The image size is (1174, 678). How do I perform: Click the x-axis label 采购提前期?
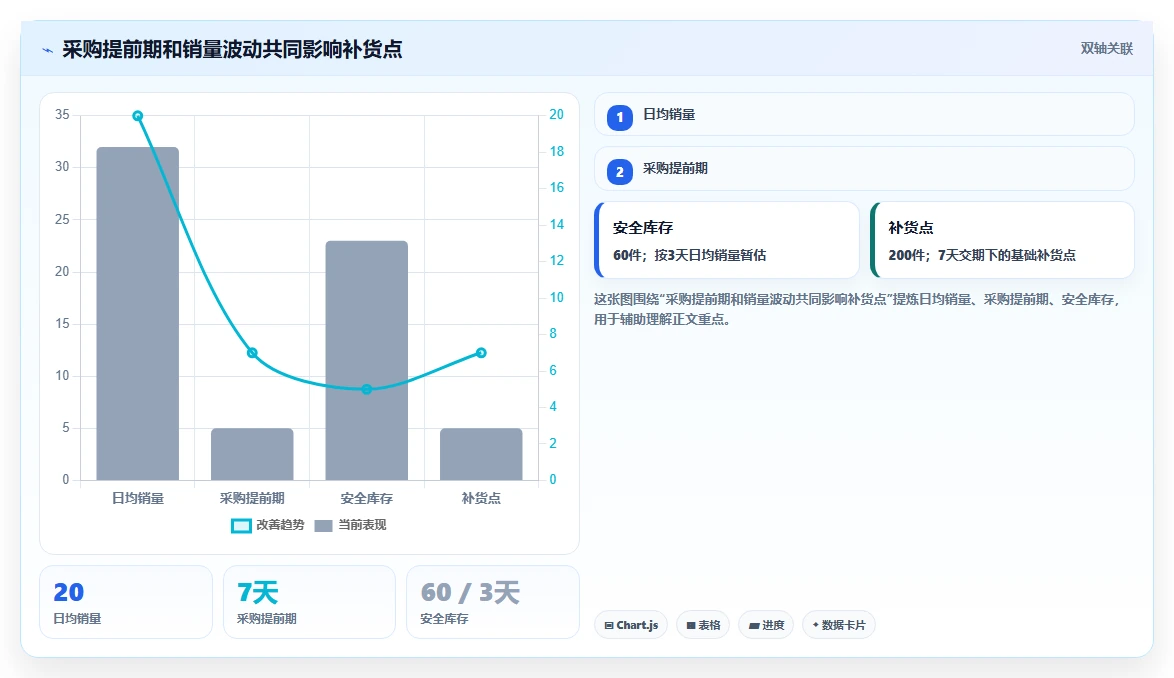tap(252, 498)
